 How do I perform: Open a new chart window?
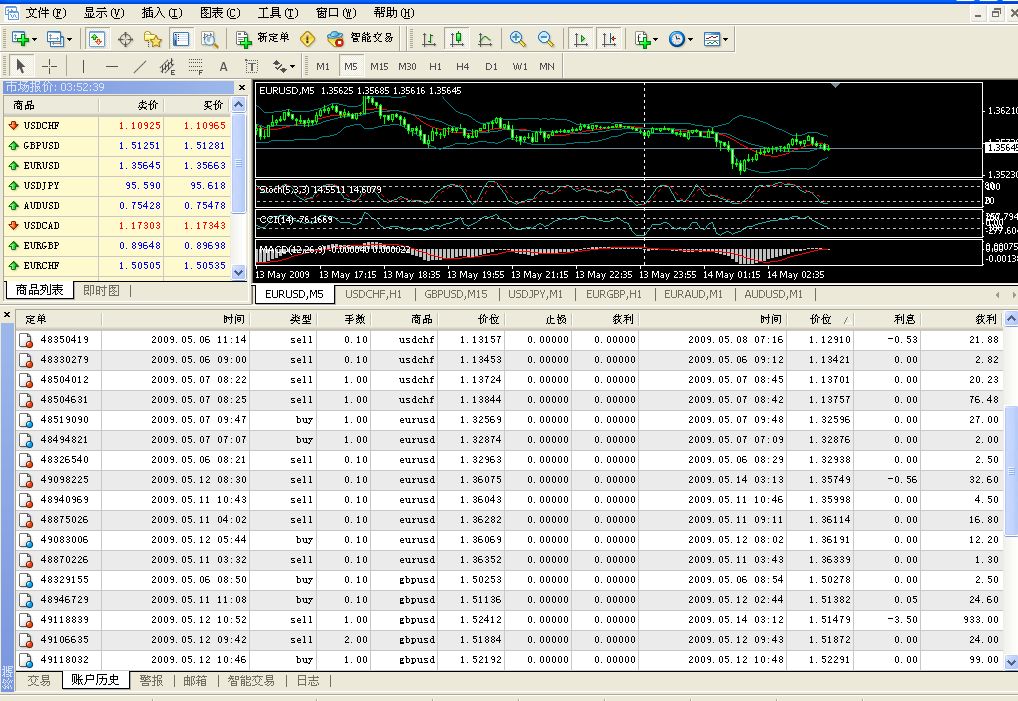19,39
